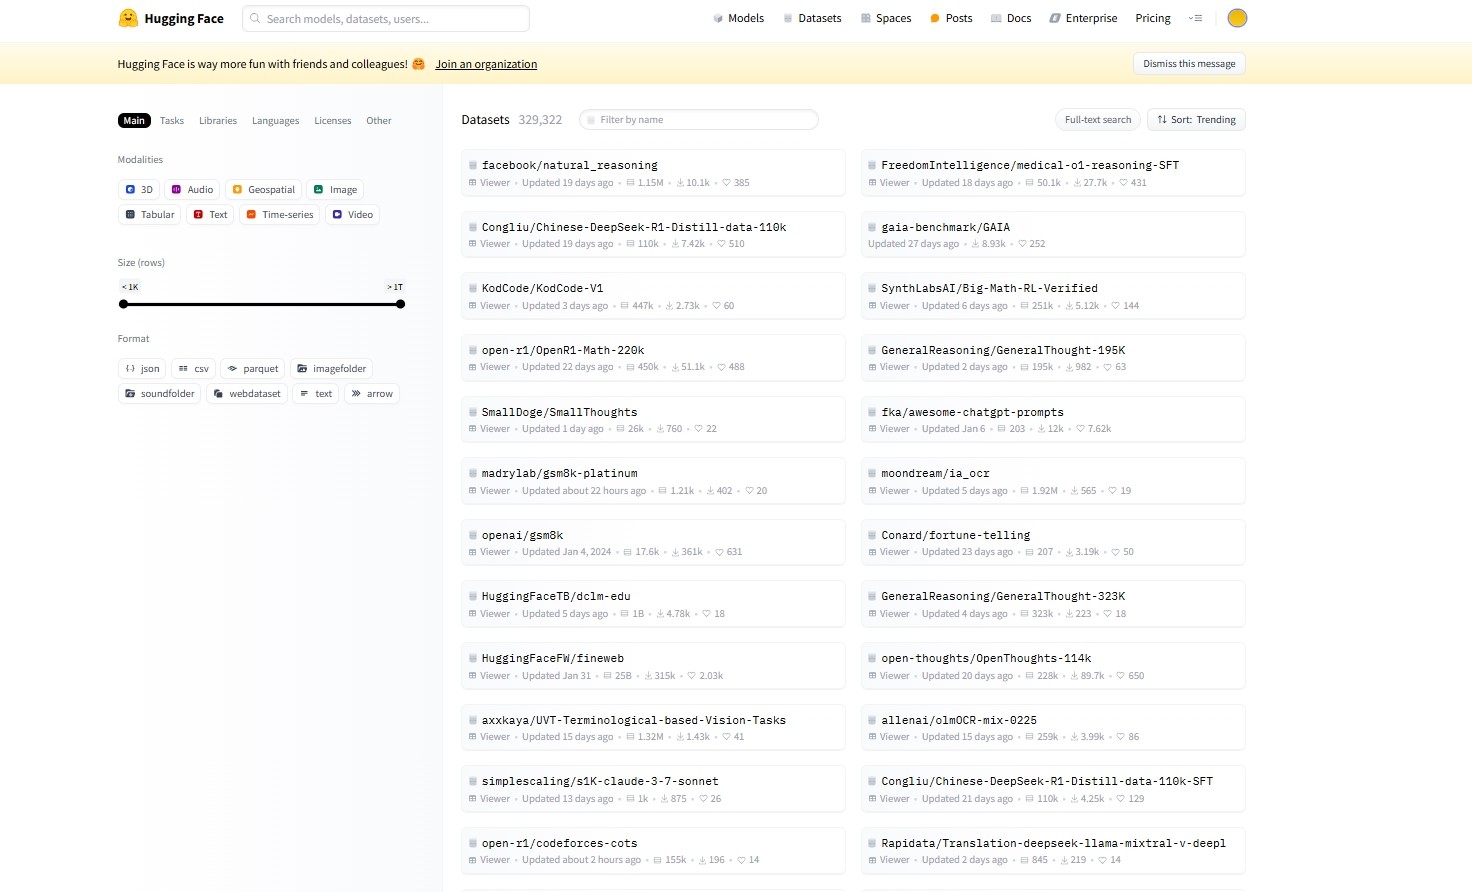Click the Viewer icon under KodCode/KodCode-V1
Screen dimensions: 1472x892
click(473, 306)
